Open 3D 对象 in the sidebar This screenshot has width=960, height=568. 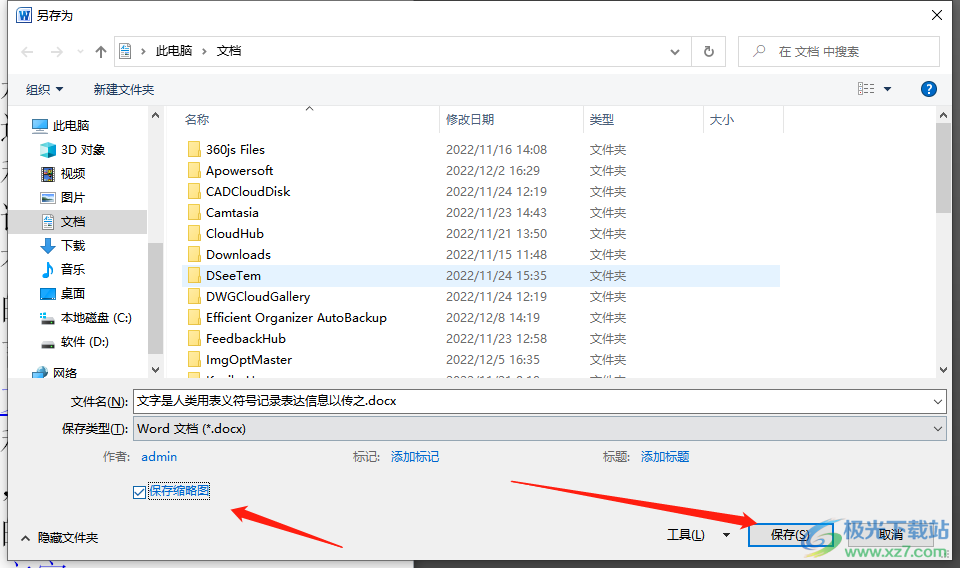73,150
